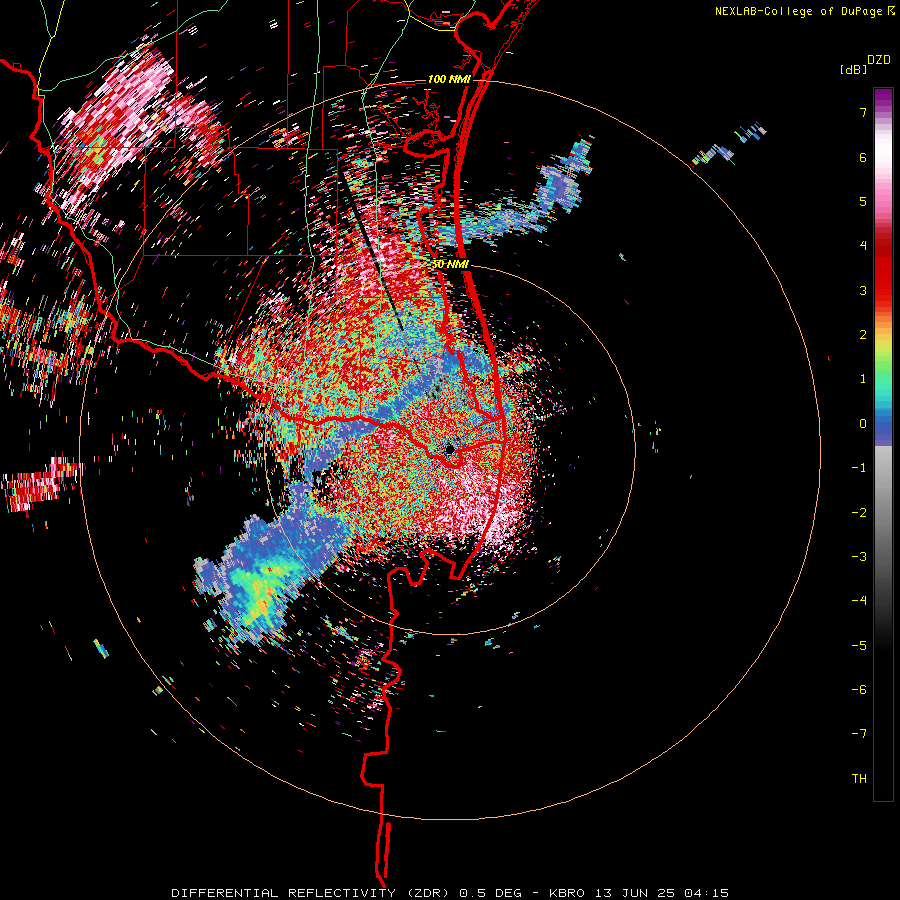Click the legend value 0
This screenshot has width=900, height=900.
[863, 424]
